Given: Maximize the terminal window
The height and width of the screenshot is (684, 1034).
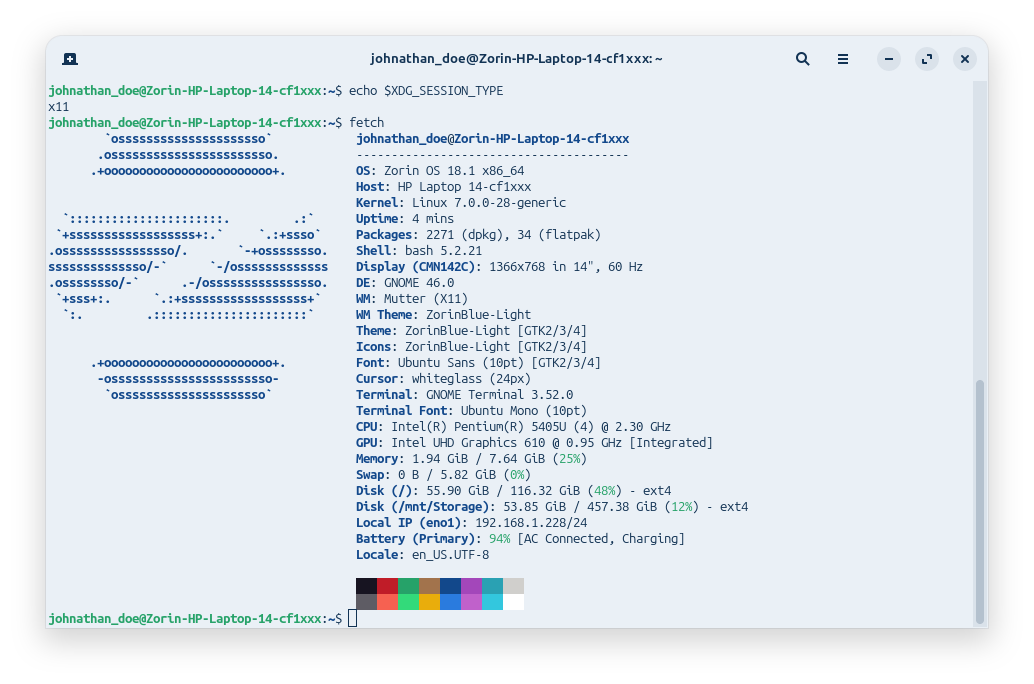Looking at the screenshot, I should pyautogui.click(x=927, y=59).
